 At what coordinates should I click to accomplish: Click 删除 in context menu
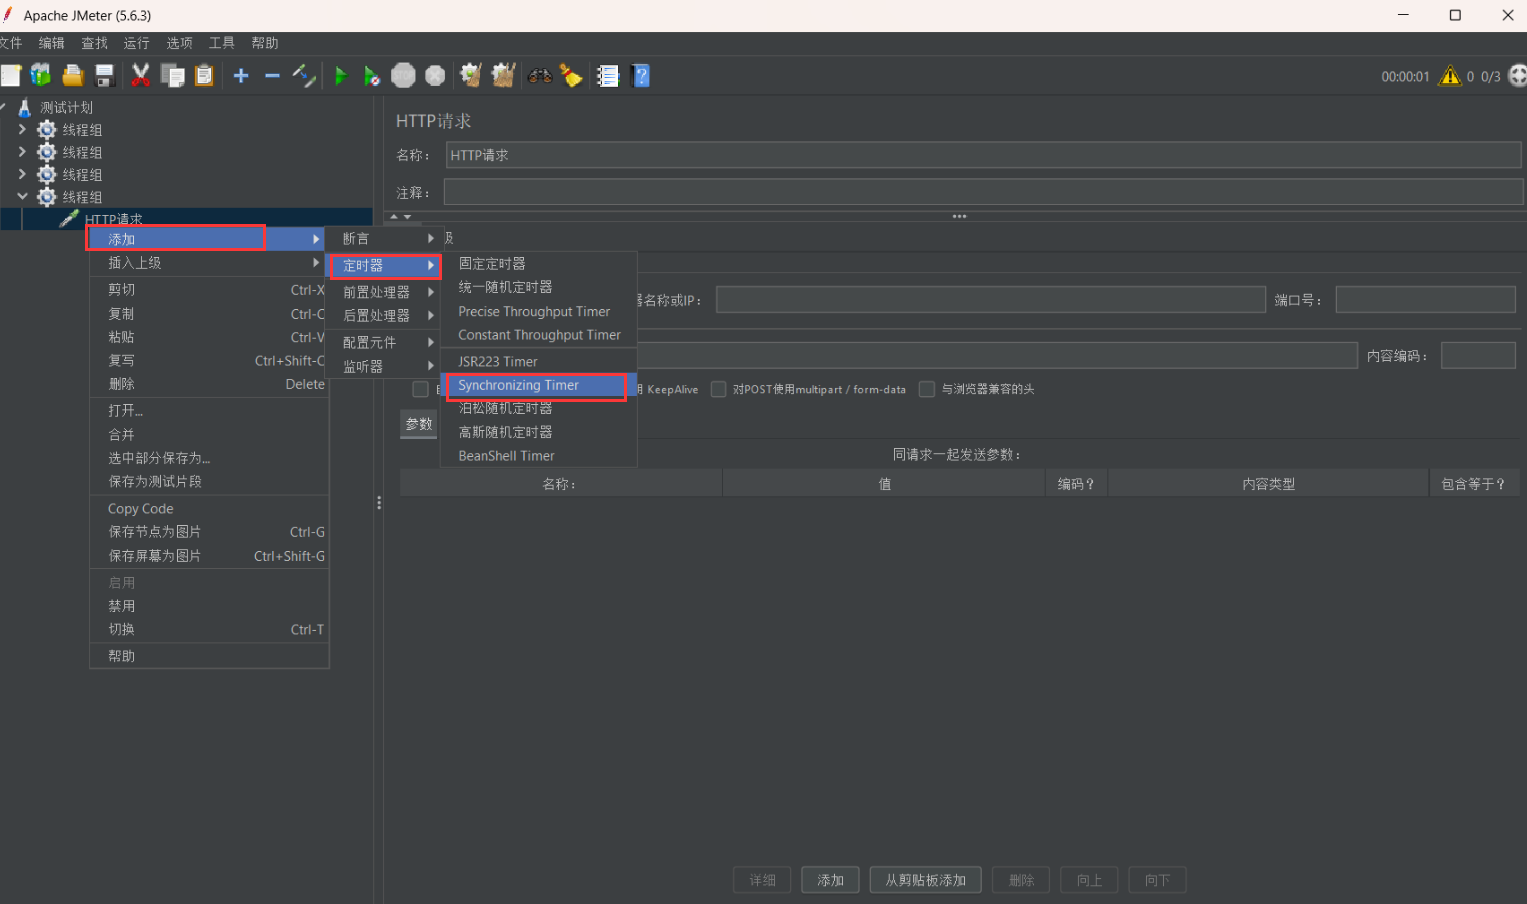point(209,384)
